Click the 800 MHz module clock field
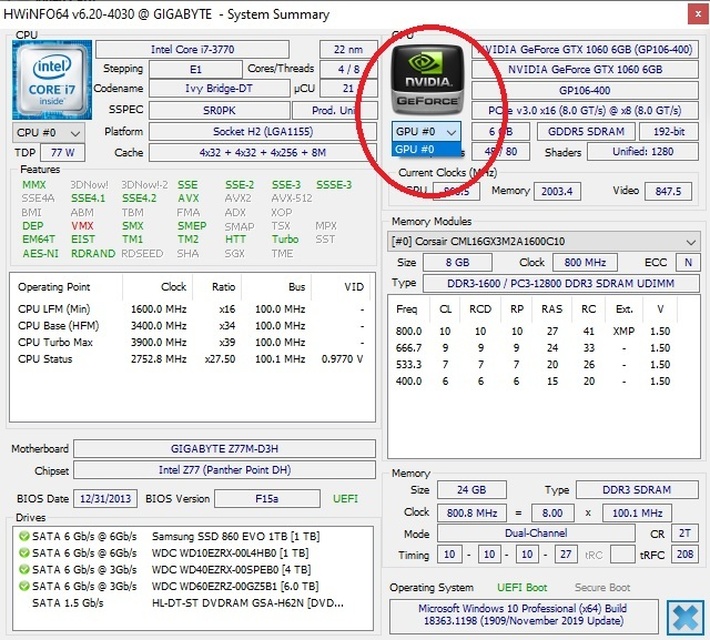 pos(585,262)
